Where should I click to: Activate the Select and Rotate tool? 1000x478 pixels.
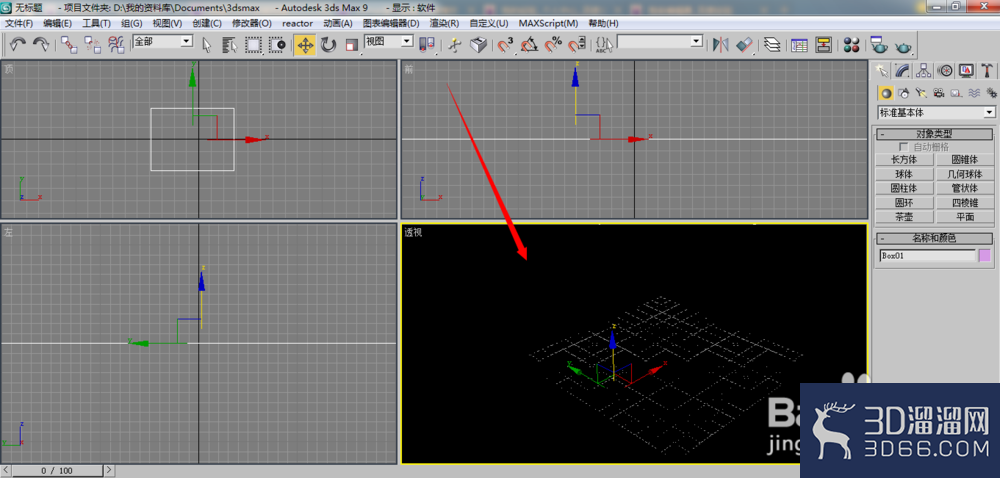pyautogui.click(x=328, y=45)
